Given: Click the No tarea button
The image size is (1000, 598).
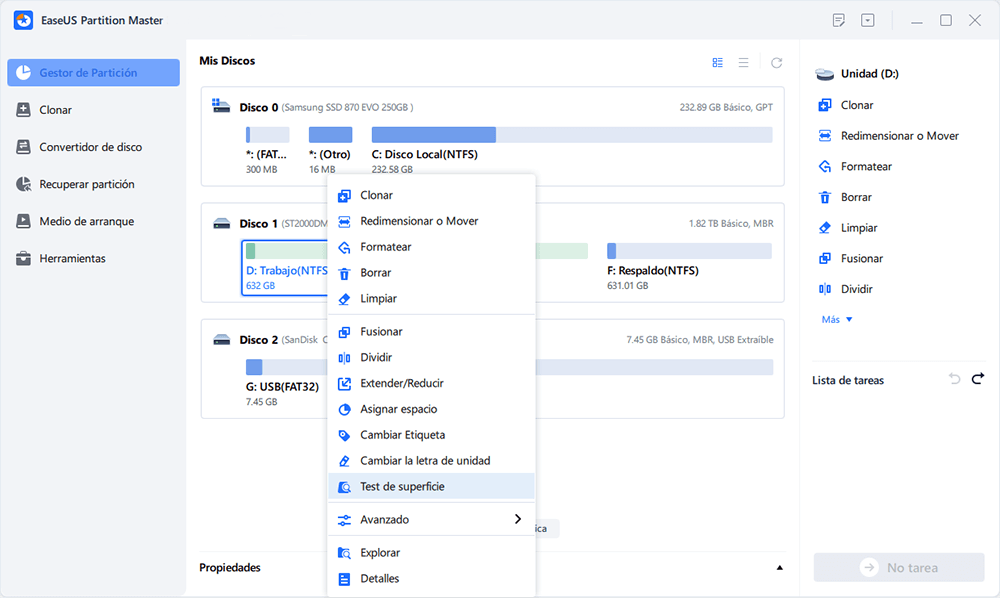Looking at the screenshot, I should (x=899, y=567).
